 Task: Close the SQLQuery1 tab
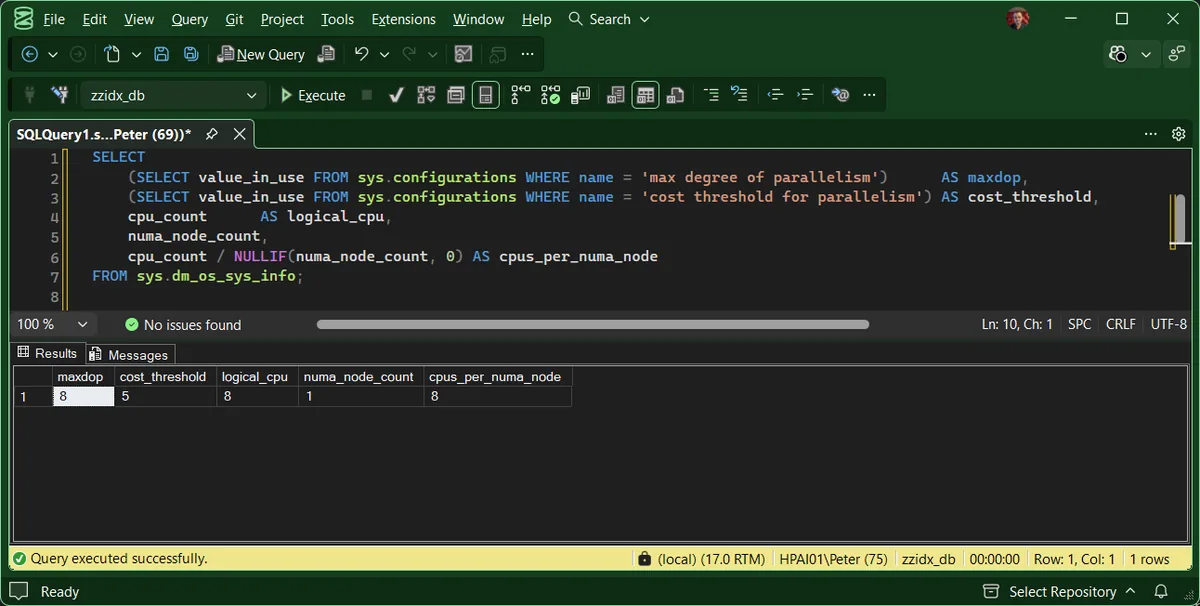(239, 134)
